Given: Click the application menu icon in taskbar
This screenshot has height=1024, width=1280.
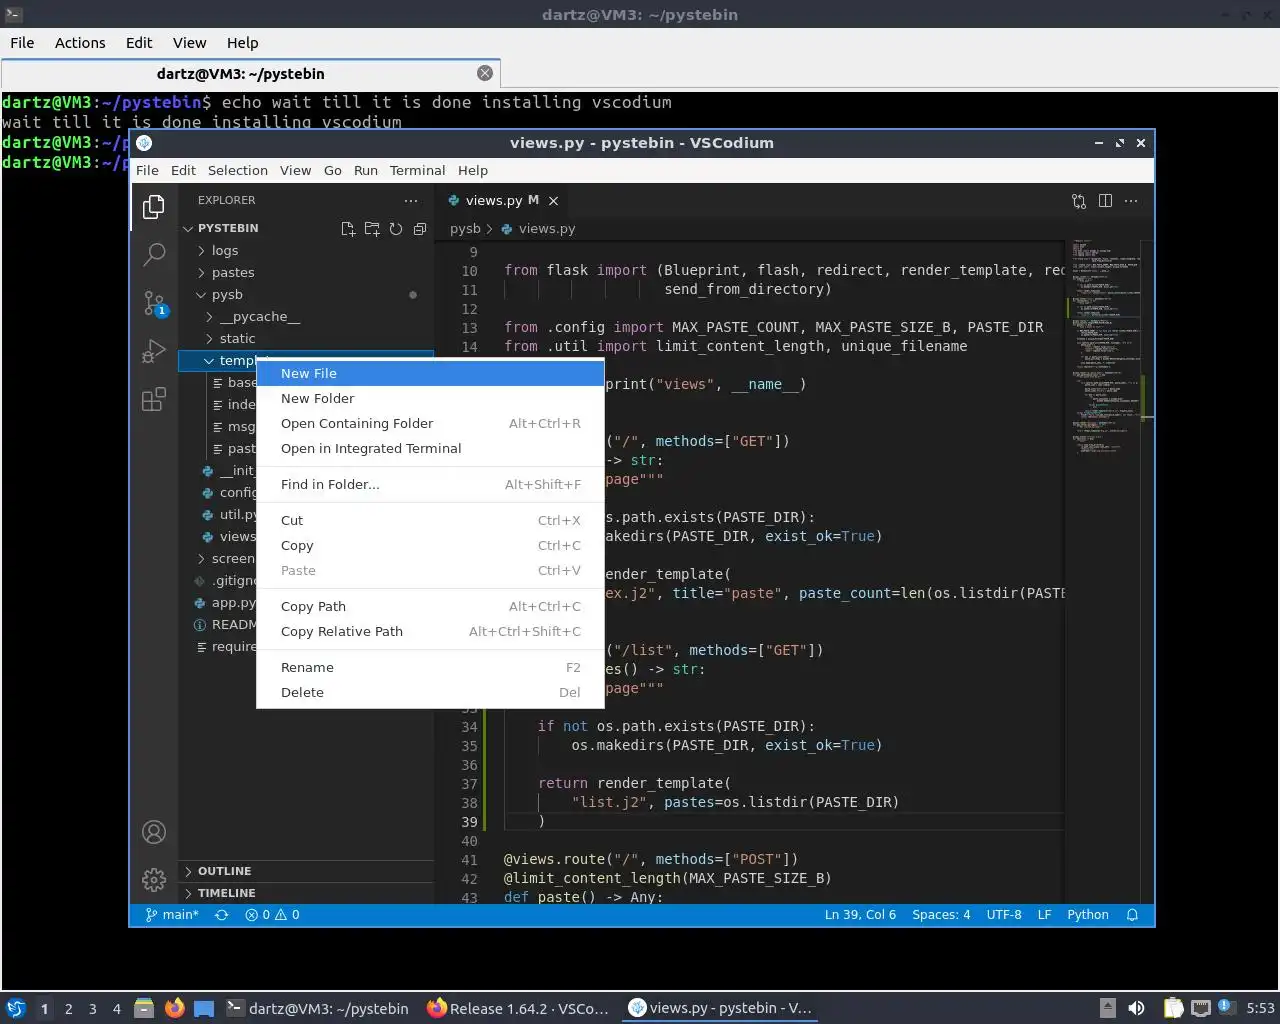Looking at the screenshot, I should (15, 1008).
